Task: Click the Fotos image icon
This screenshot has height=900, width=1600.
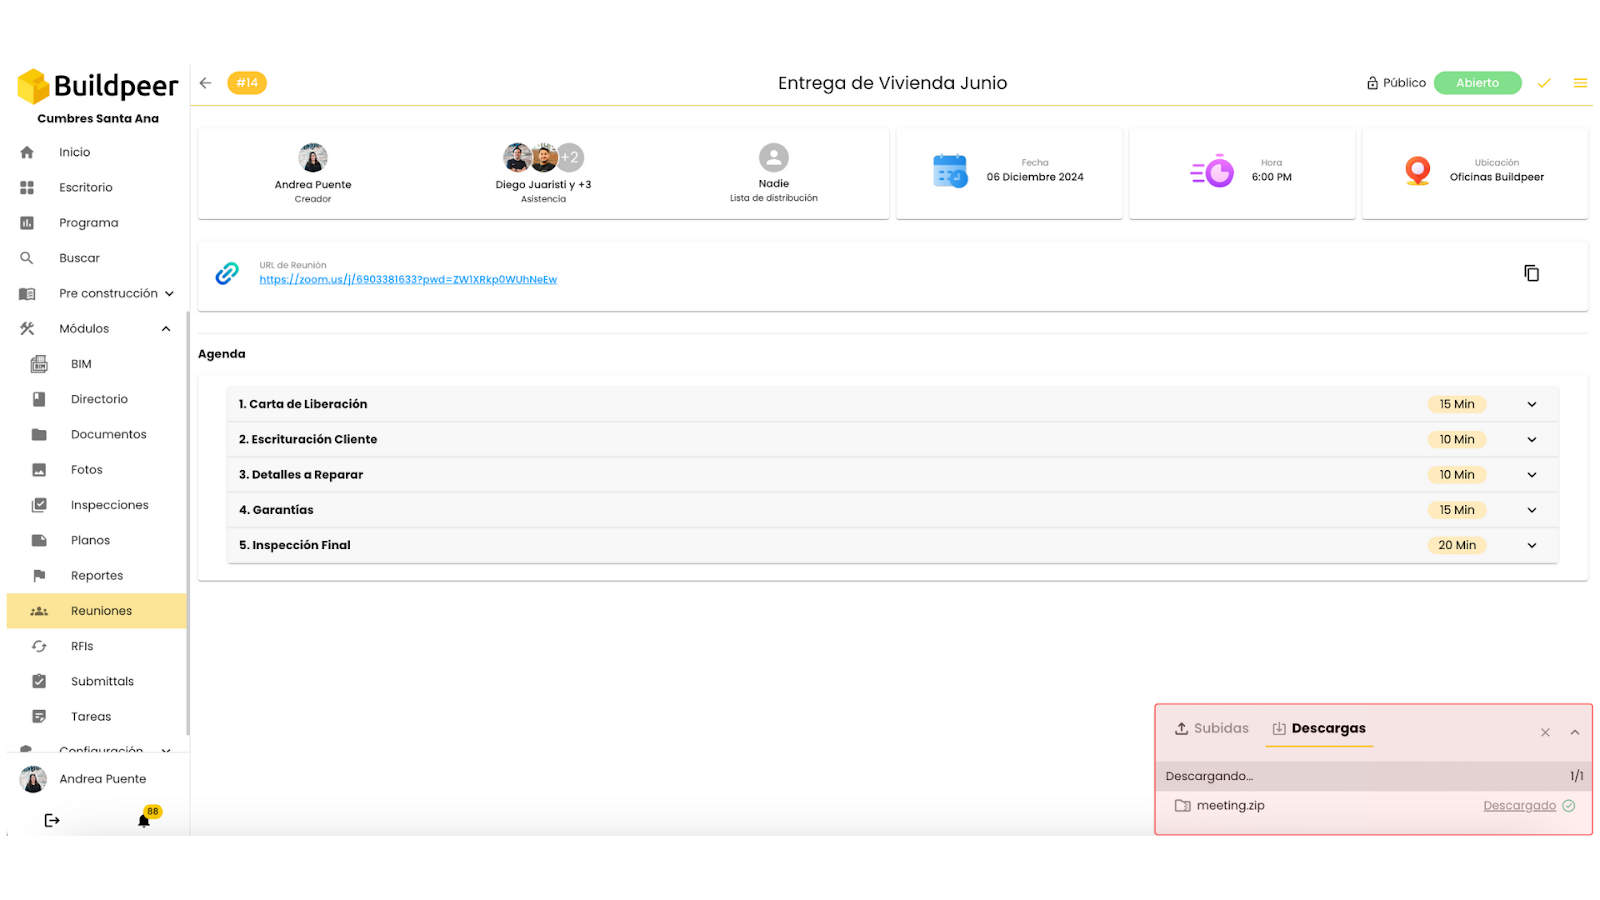Action: point(39,470)
